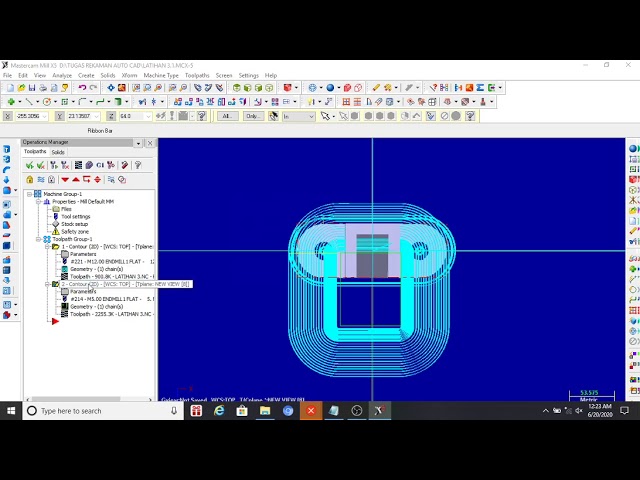Image resolution: width=640 pixels, height=480 pixels.
Task: Open the Machine Type menu
Action: 161,76
